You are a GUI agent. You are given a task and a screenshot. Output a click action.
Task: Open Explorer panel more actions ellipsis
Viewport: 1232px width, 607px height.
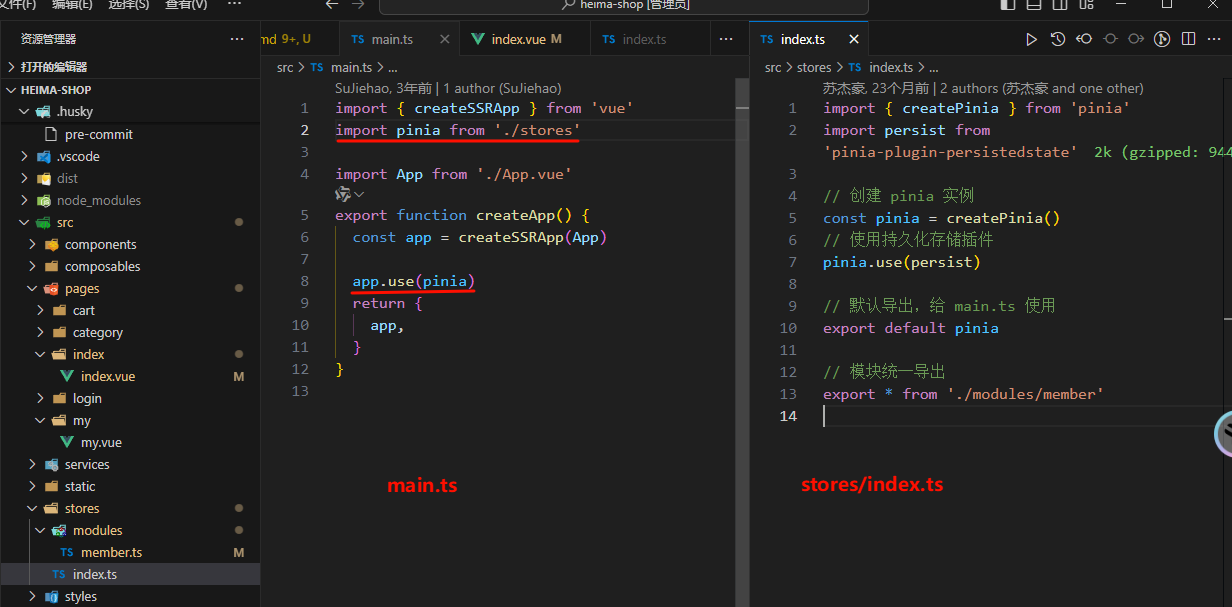(x=237, y=39)
